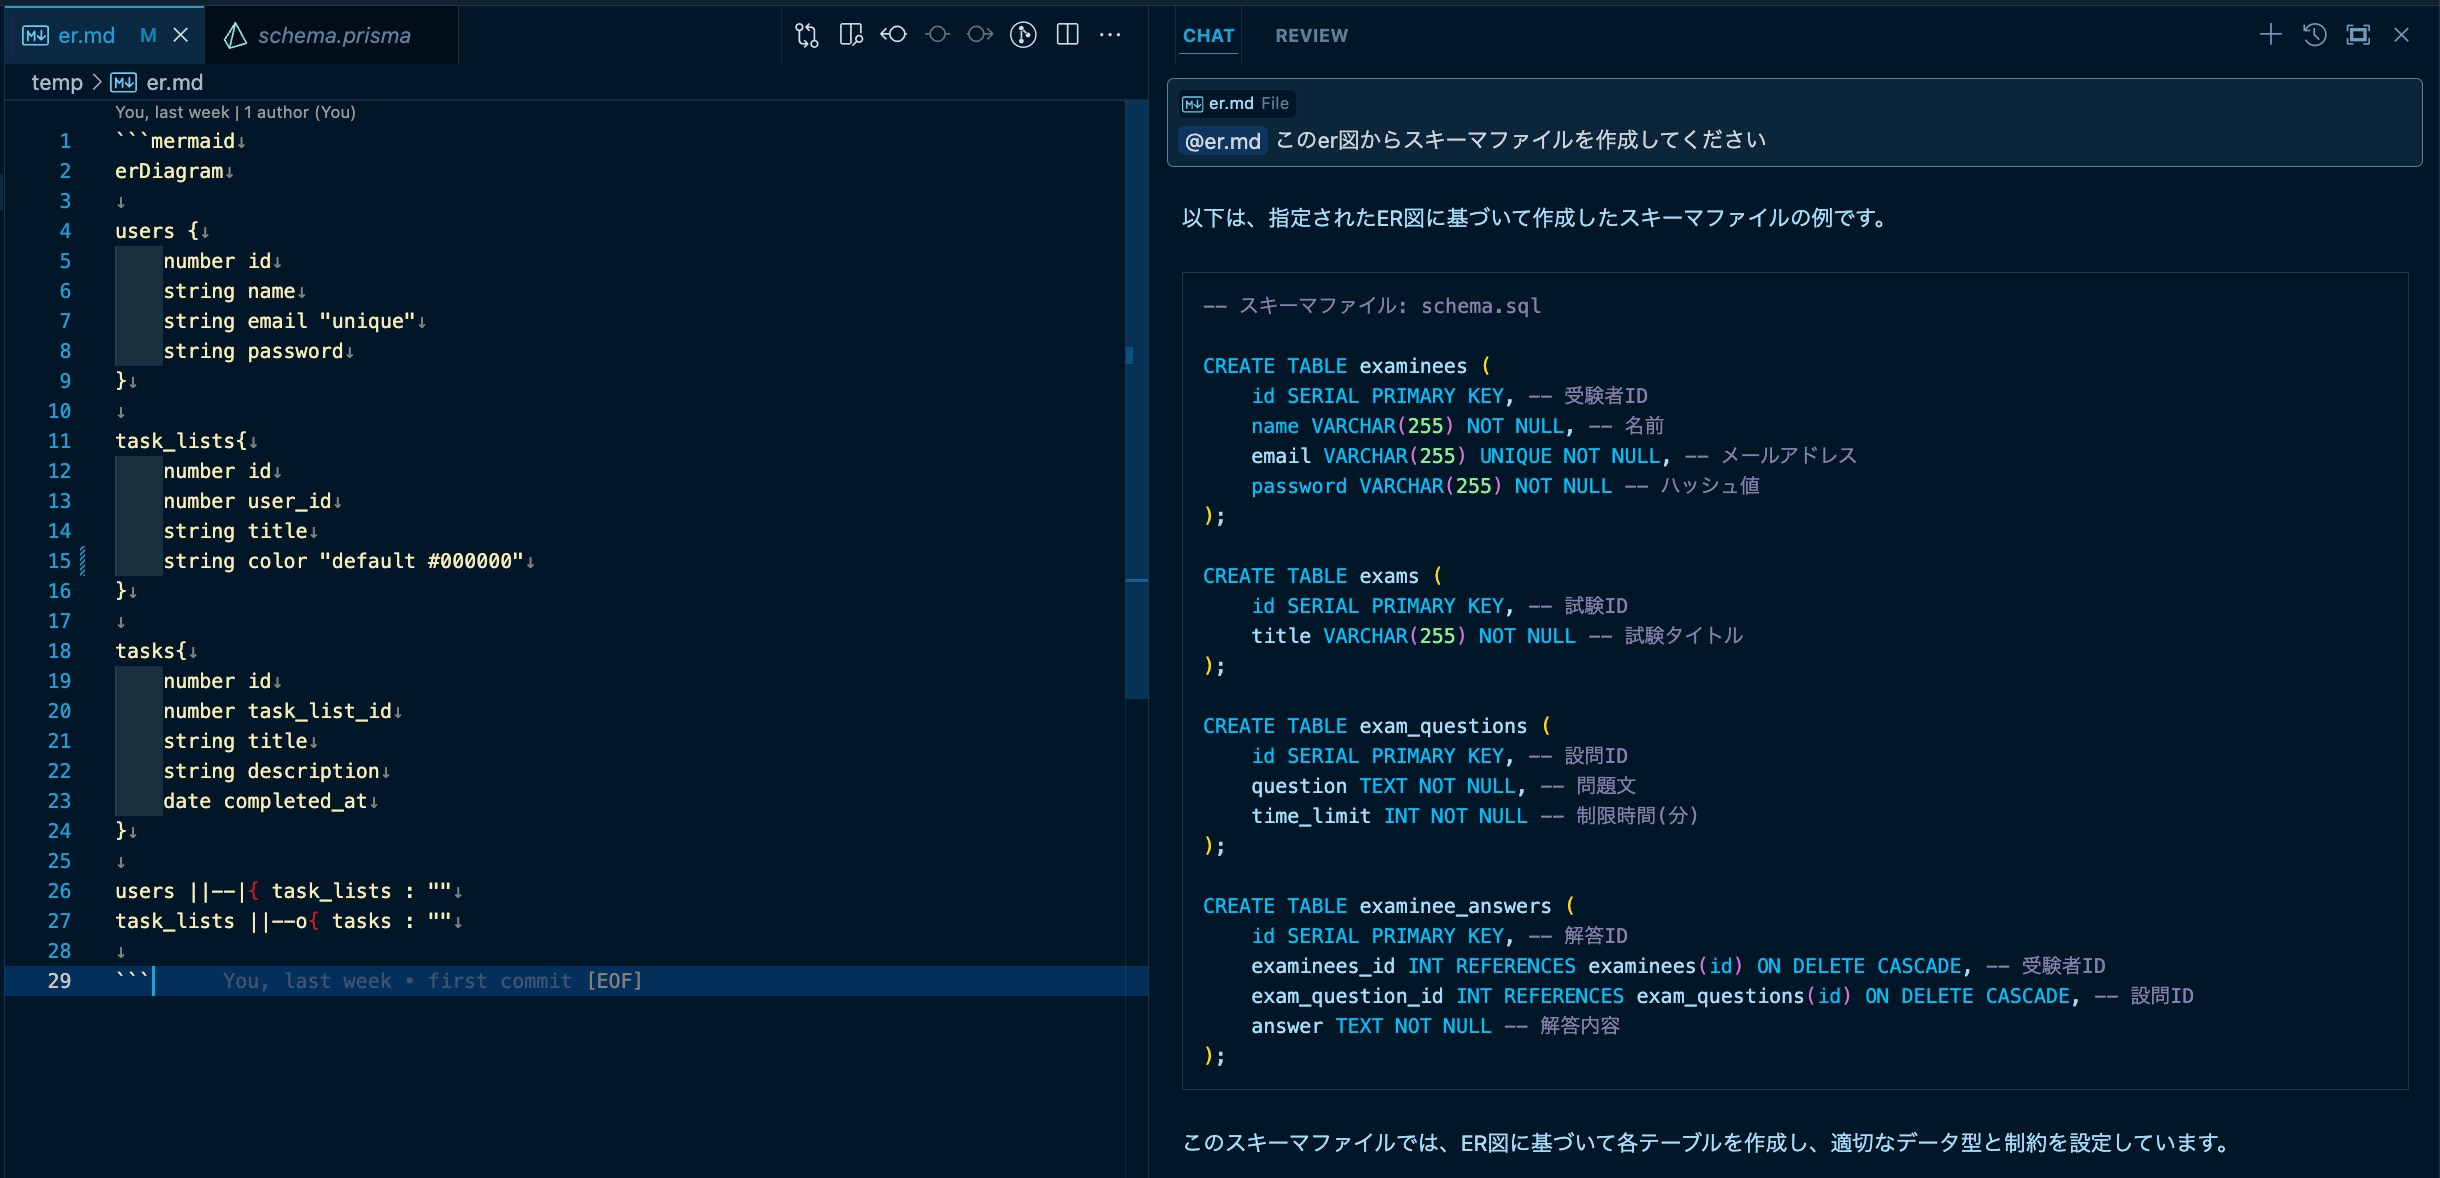Click 'number user_id' on line 13
Viewport: 2440px width, 1178px height.
point(247,501)
